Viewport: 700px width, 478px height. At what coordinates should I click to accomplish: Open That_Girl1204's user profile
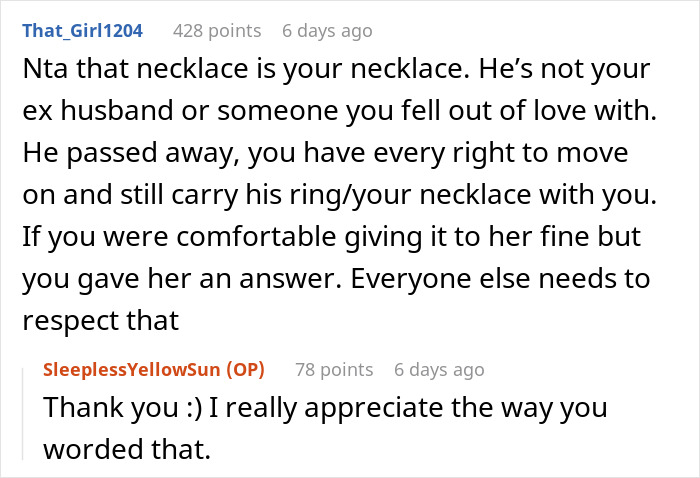[x=83, y=30]
